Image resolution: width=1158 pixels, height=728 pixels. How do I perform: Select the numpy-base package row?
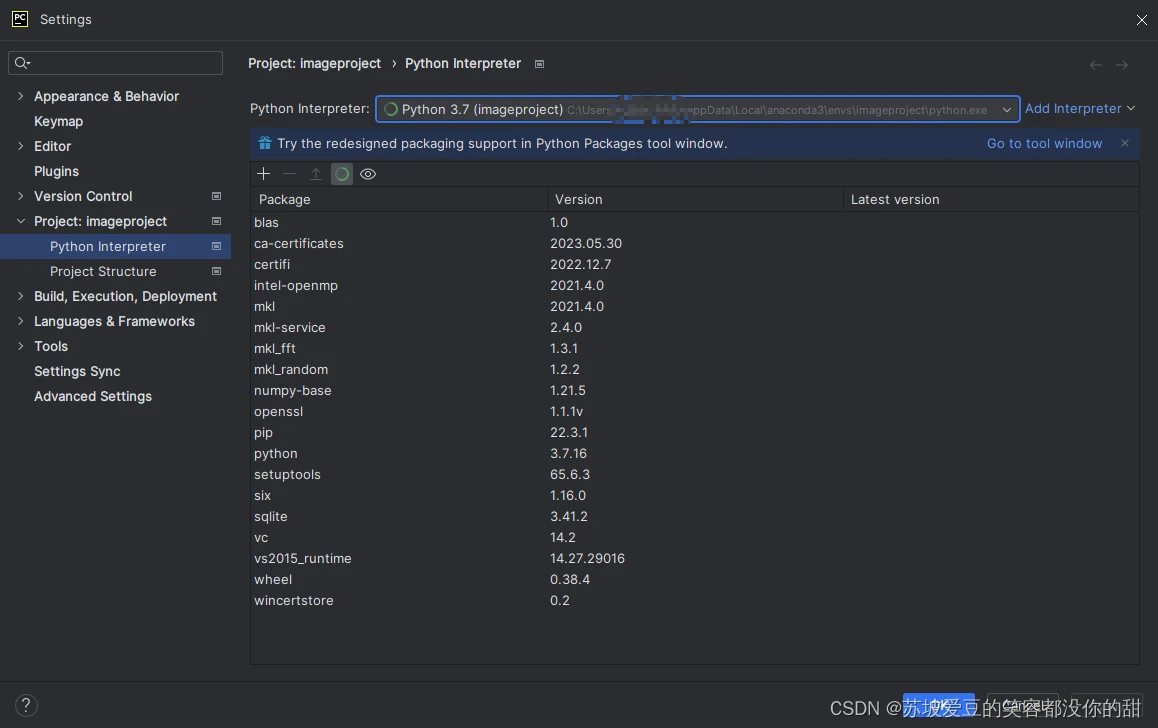pyautogui.click(x=695, y=391)
